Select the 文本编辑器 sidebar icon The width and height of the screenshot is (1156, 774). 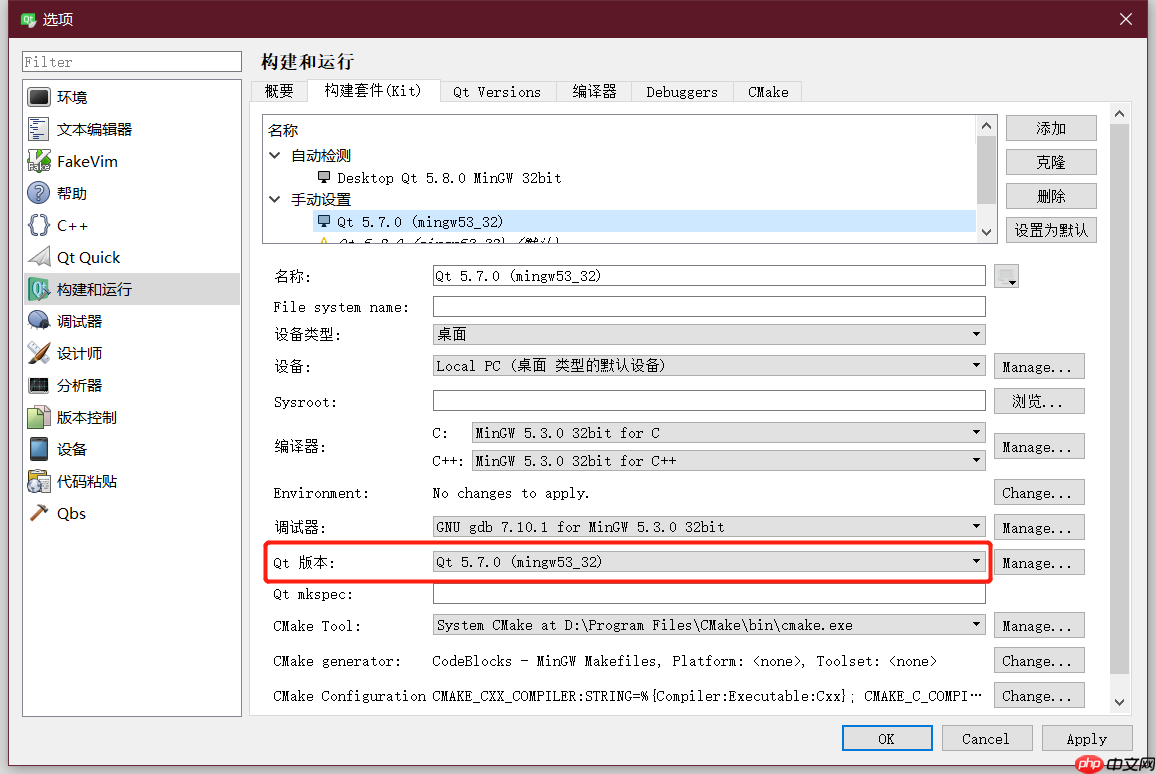(x=90, y=128)
